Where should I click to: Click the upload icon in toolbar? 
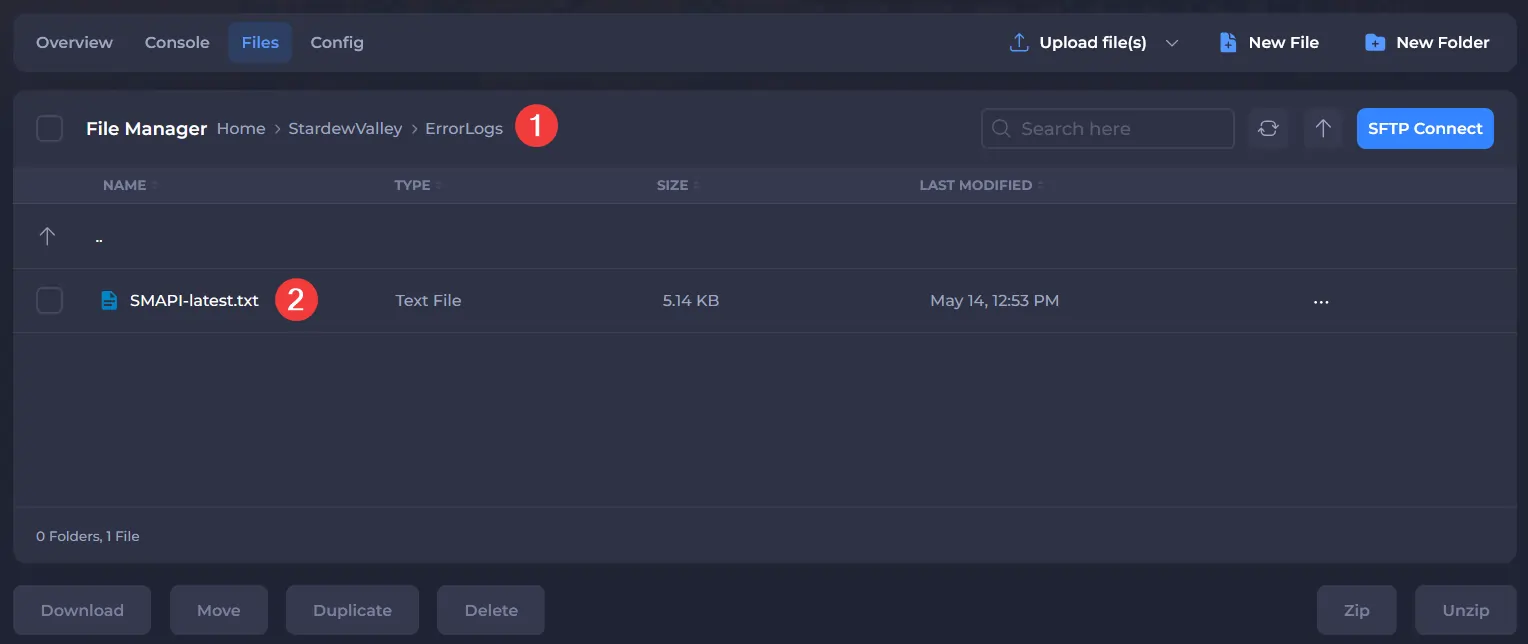(1019, 43)
